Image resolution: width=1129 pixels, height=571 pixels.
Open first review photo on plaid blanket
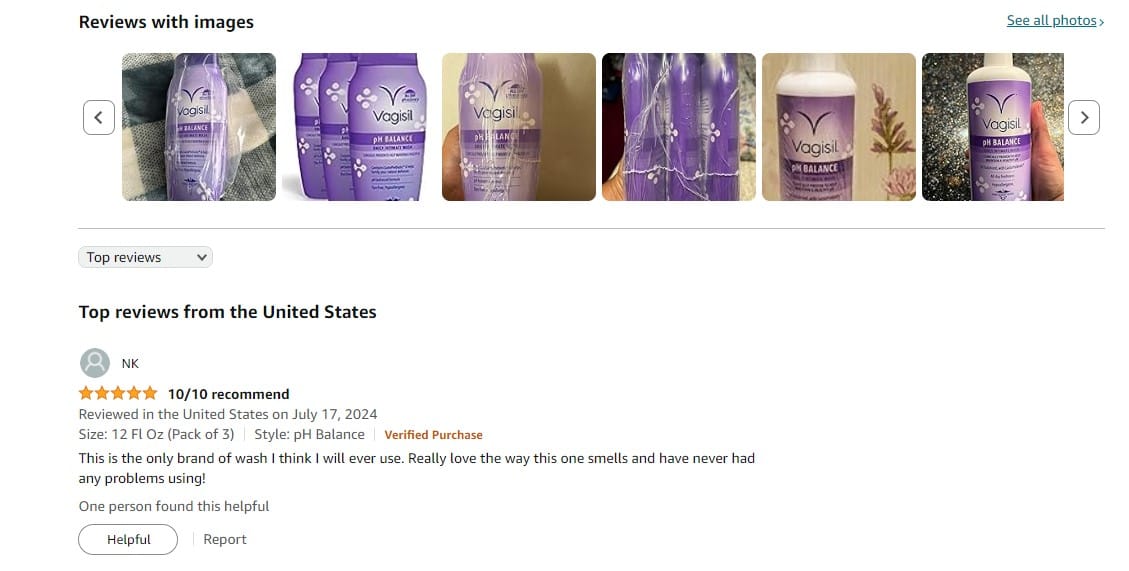click(x=199, y=127)
